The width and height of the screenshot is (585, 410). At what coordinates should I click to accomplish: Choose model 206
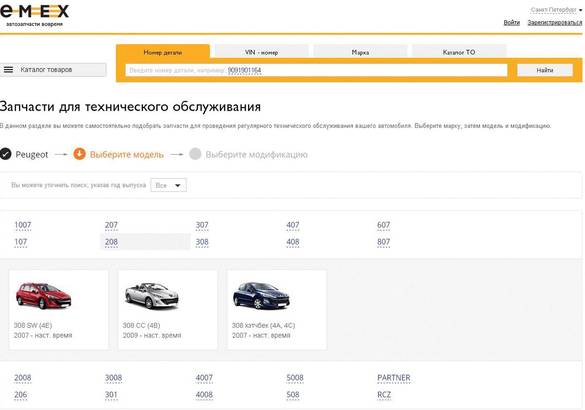click(21, 395)
